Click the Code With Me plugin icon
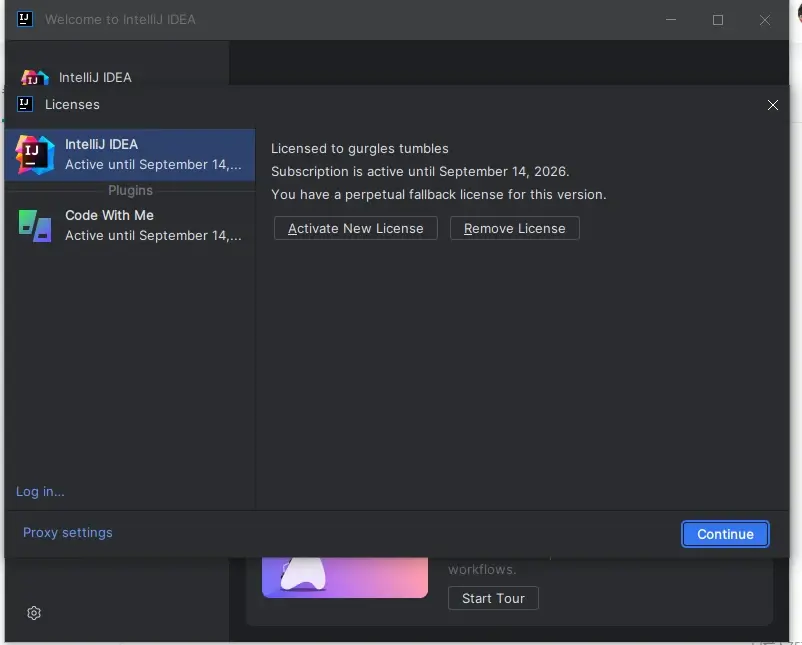The height and width of the screenshot is (645, 802). point(35,226)
